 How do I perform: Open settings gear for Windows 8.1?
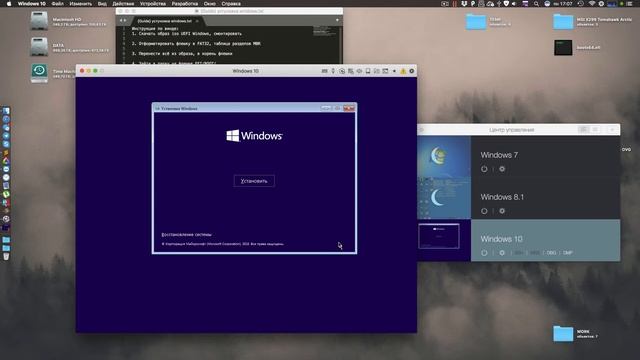[502, 211]
